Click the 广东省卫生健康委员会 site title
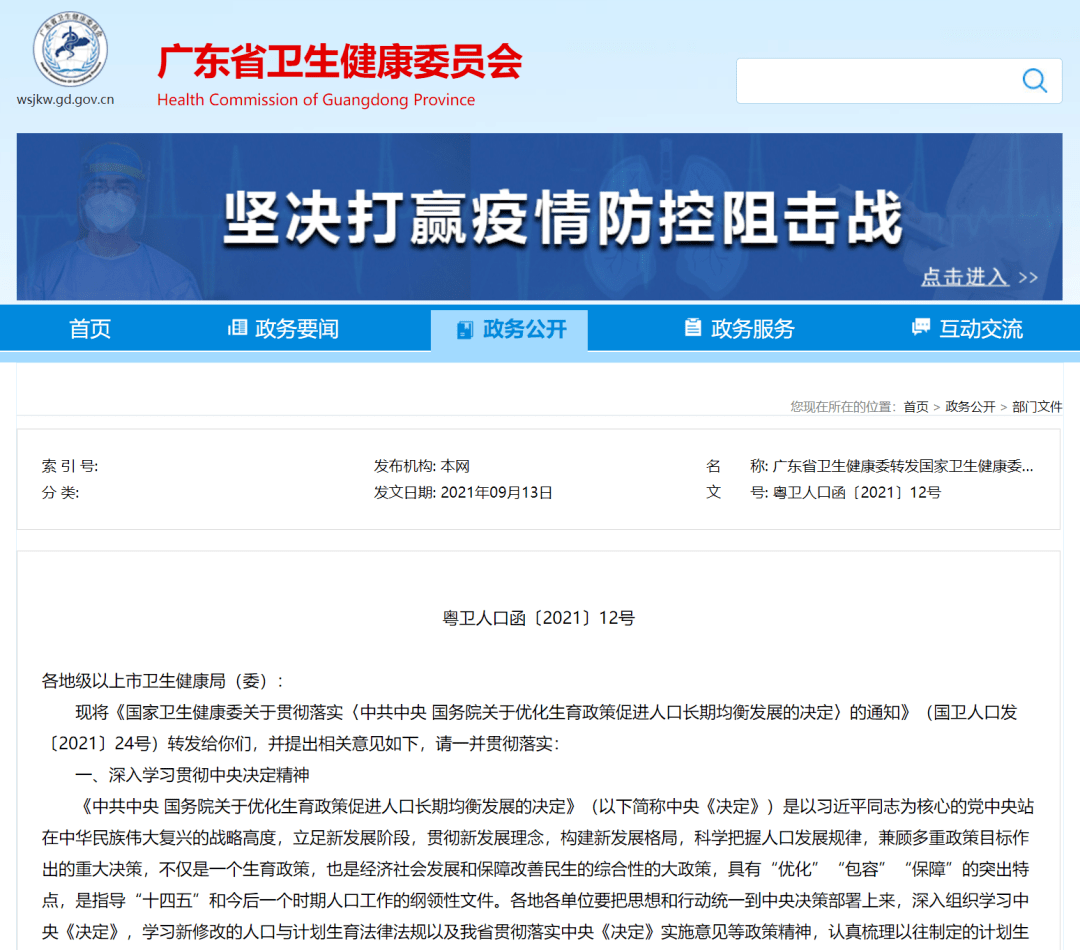Image resolution: width=1080 pixels, height=950 pixels. [340, 61]
